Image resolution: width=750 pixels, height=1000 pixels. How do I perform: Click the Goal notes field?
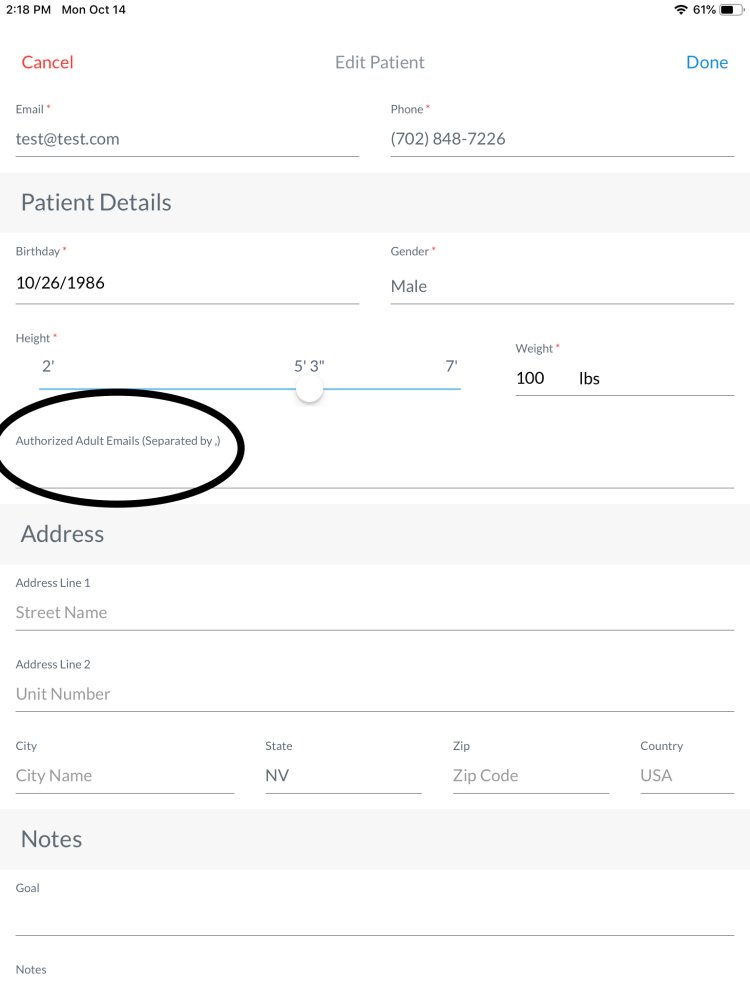point(374,918)
